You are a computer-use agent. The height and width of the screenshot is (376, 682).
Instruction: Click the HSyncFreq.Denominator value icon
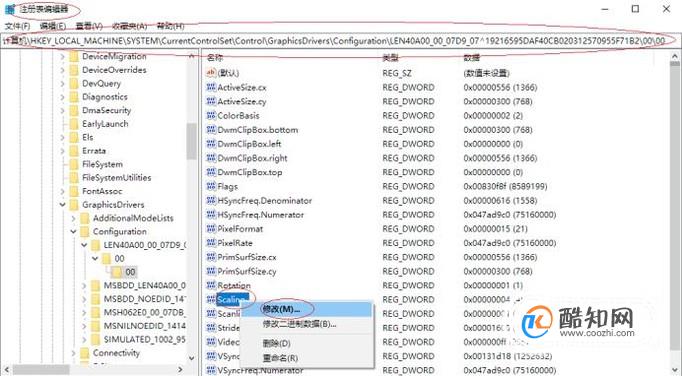[211, 200]
